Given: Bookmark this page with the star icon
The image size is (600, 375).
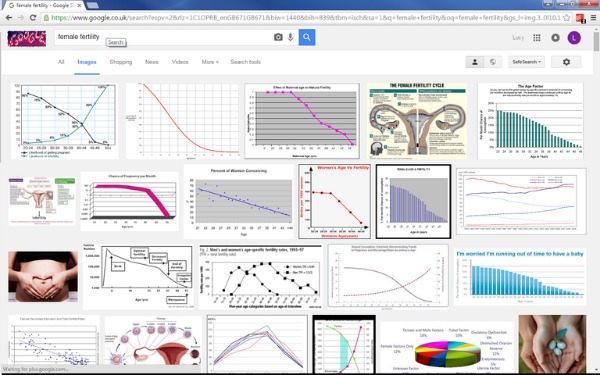Looking at the screenshot, I should coord(567,18).
